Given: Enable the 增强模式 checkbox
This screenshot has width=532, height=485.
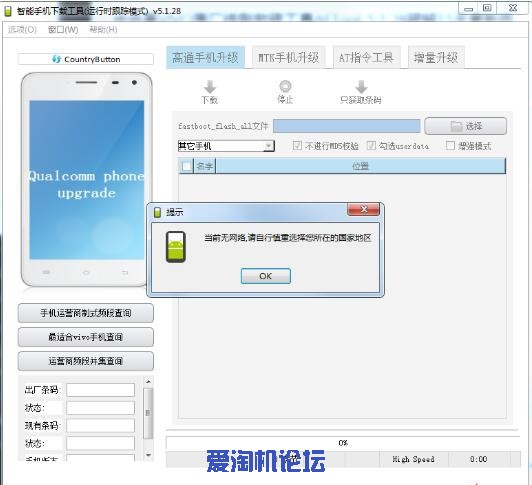Looking at the screenshot, I should coord(450,146).
